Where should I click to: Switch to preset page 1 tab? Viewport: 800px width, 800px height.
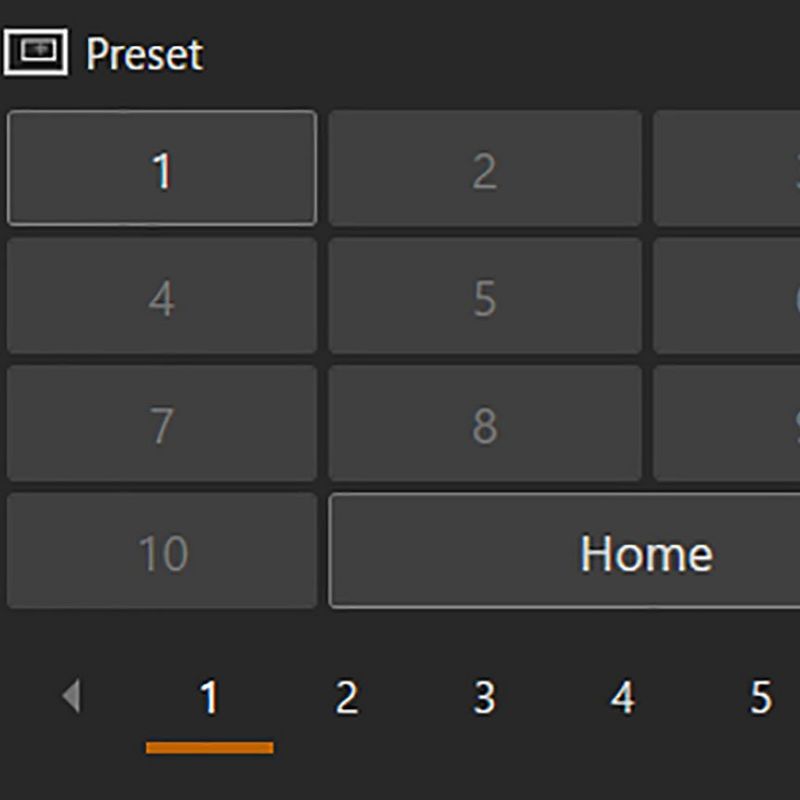point(209,697)
